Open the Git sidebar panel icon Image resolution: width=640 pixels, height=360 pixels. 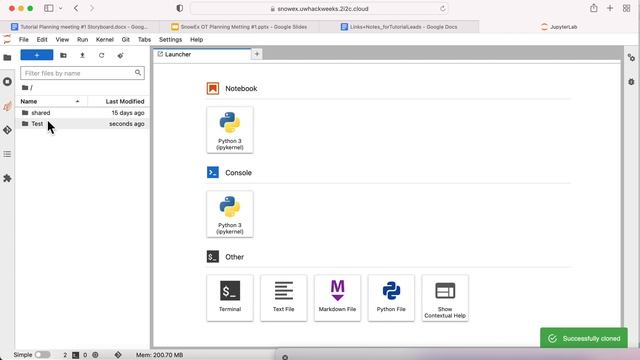tap(7, 130)
